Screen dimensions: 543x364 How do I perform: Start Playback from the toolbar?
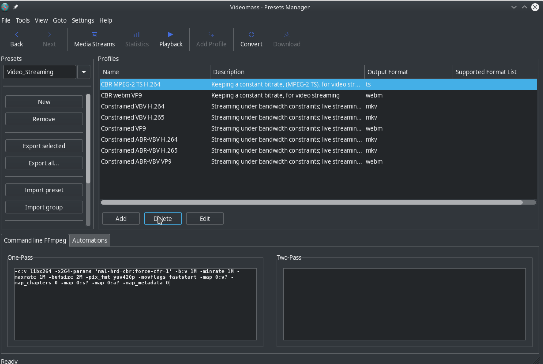click(171, 39)
